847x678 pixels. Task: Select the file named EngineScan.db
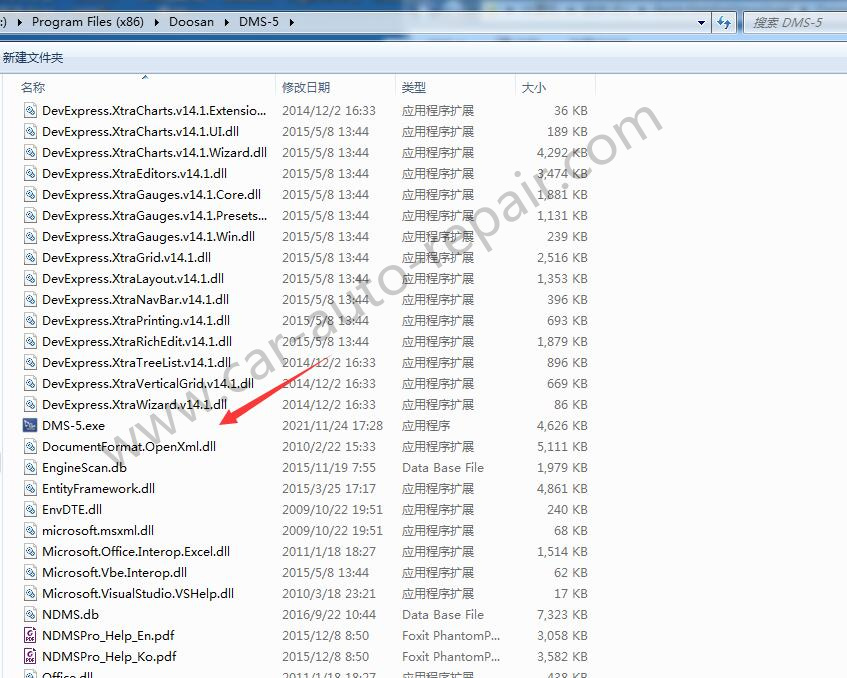point(84,468)
